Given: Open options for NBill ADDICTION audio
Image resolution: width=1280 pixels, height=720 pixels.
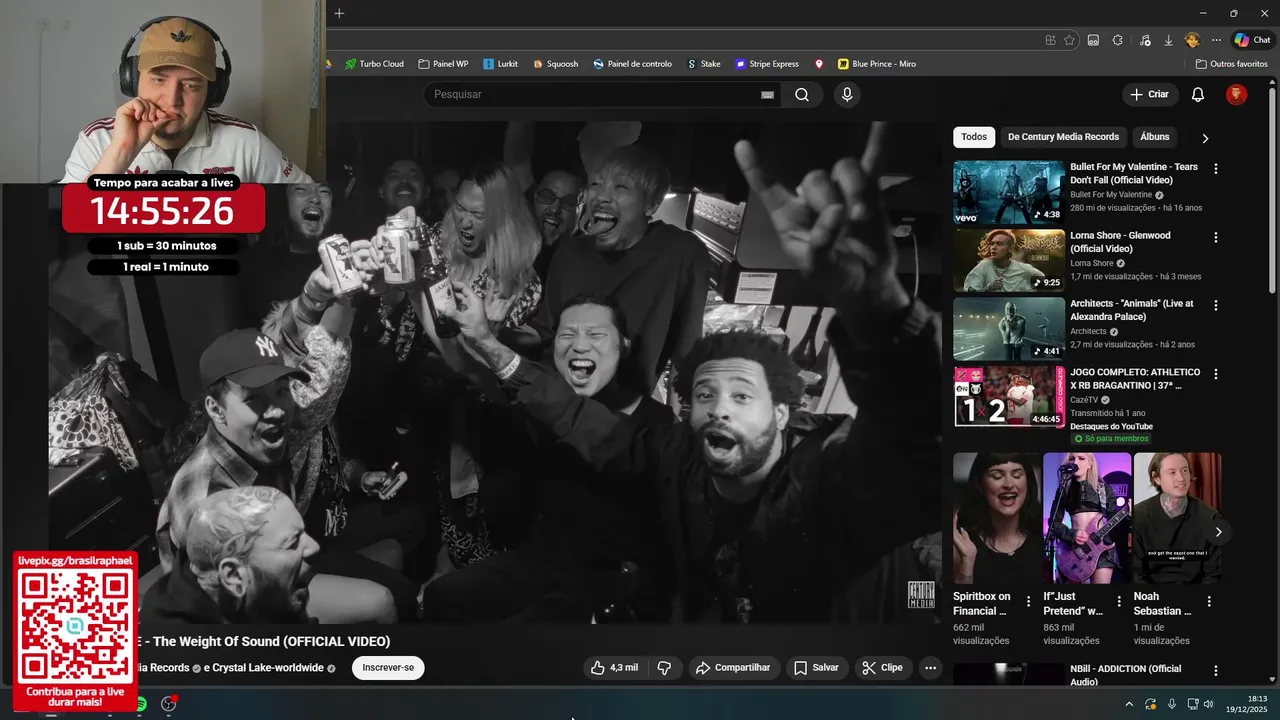Looking at the screenshot, I should [x=1216, y=671].
